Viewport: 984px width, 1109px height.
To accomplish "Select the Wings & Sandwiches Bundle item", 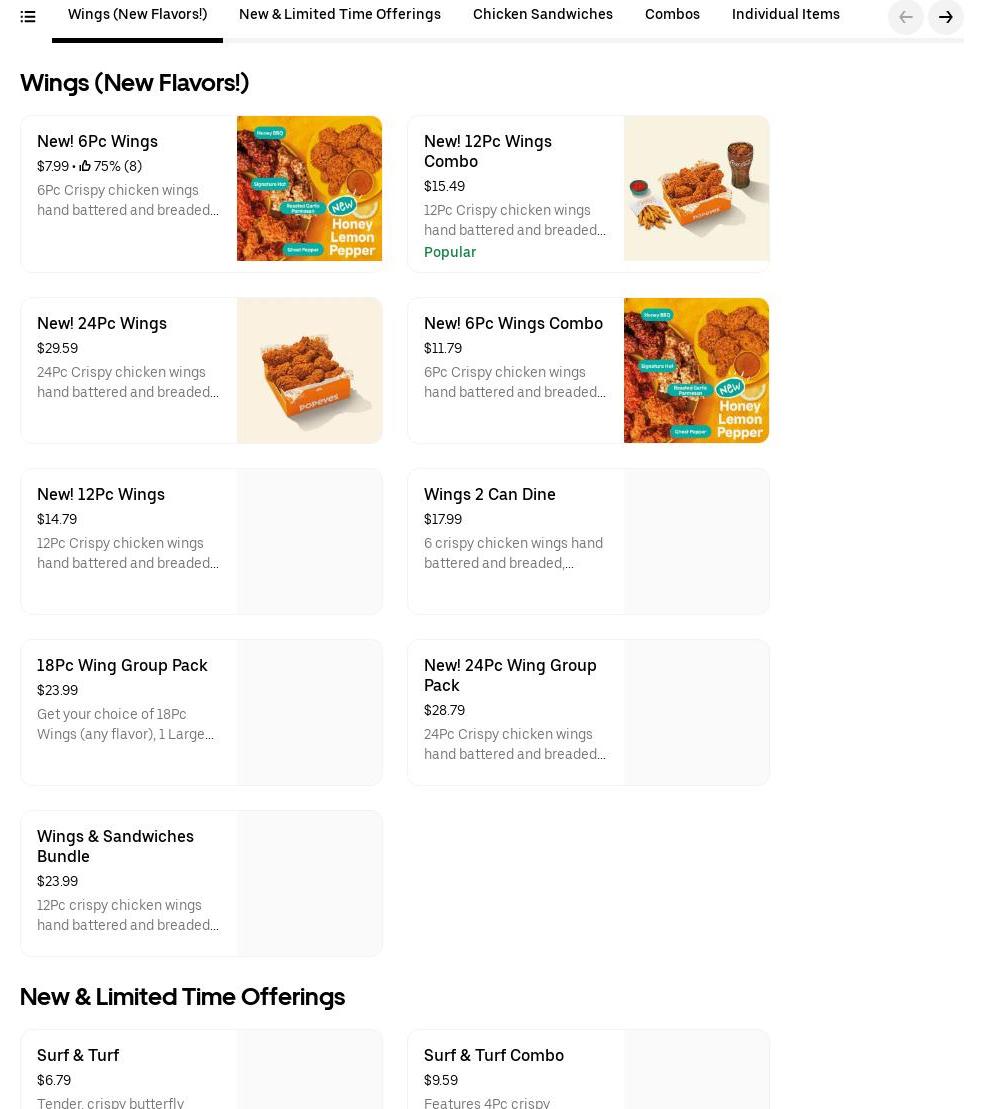I will click(x=115, y=847).
